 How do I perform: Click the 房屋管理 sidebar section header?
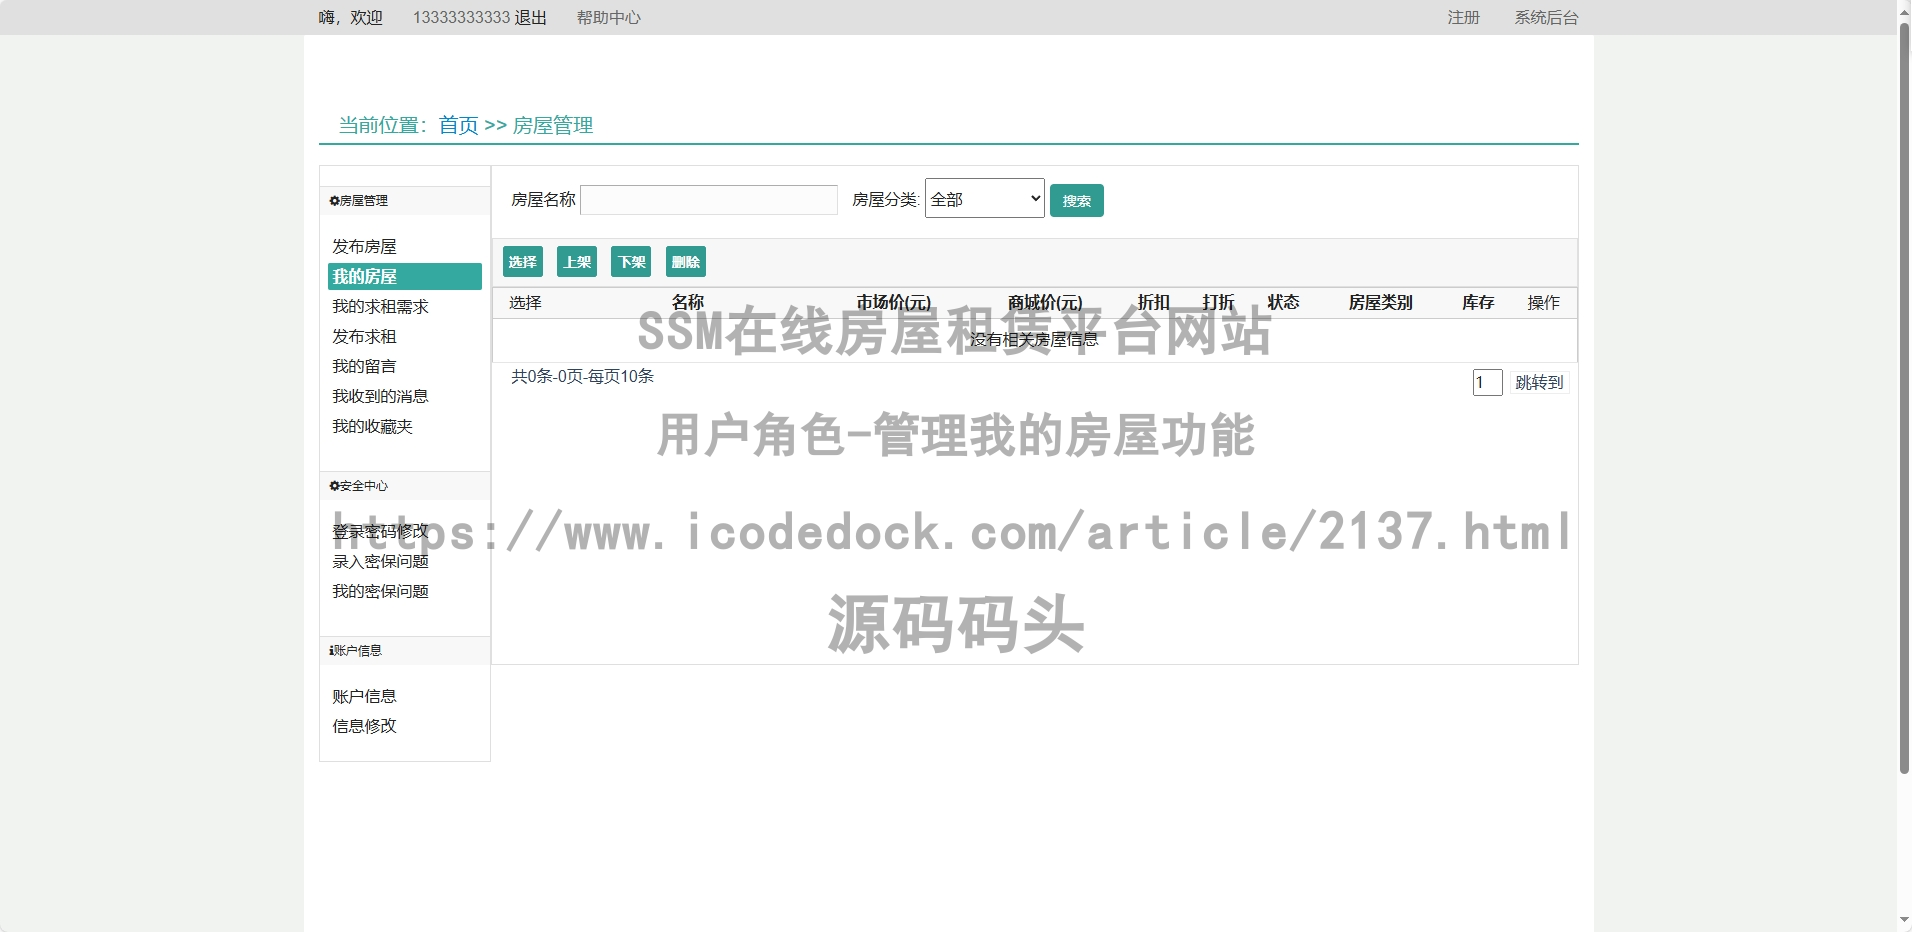pyautogui.click(x=405, y=201)
